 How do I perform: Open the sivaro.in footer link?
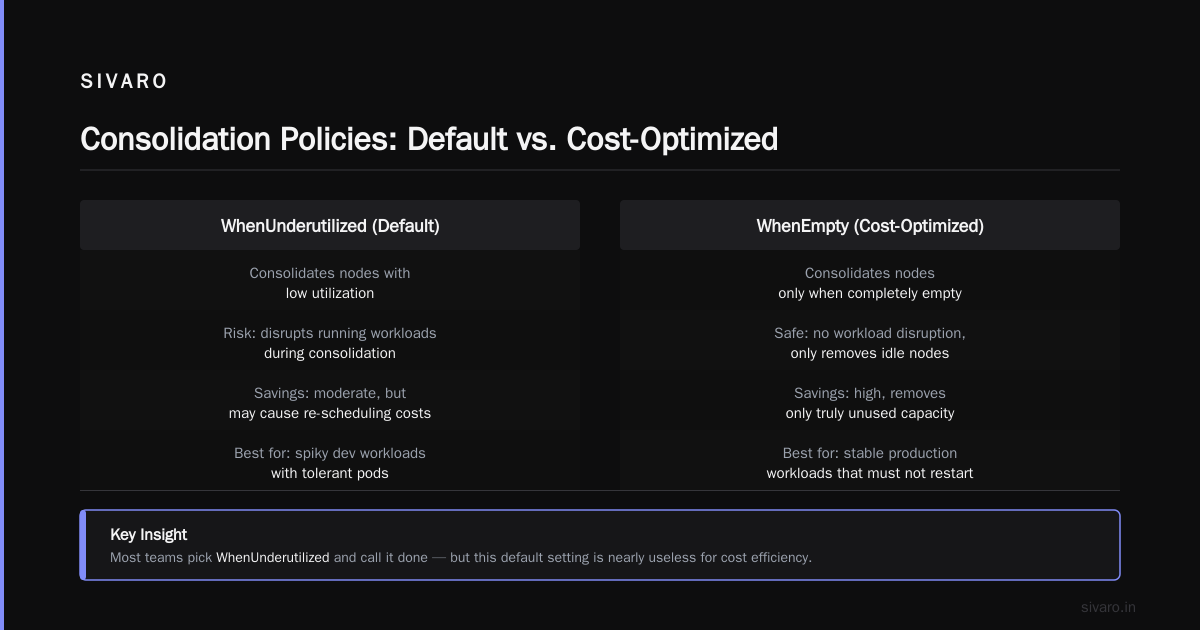[1109, 607]
